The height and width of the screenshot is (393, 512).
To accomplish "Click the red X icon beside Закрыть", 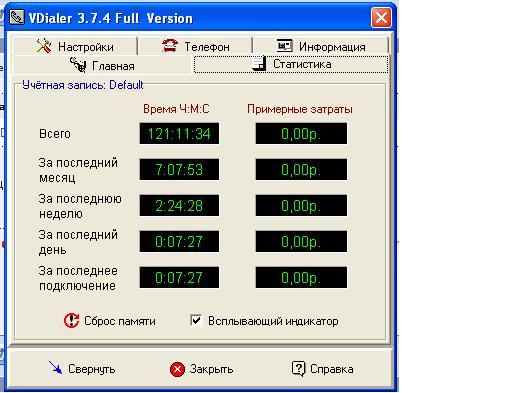I will tap(177, 369).
